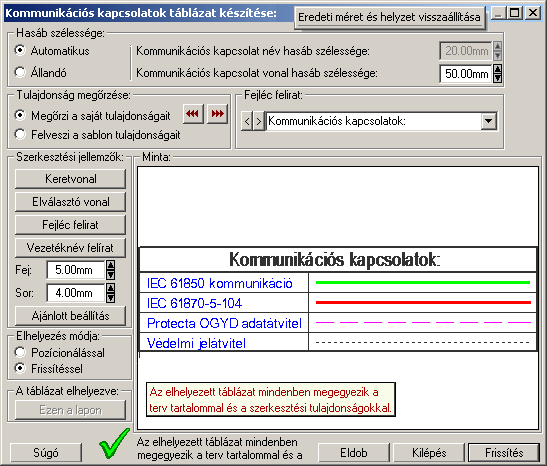Click the Vezetéknév felirat button
Viewport: 547px width, 466px height.
tap(70, 248)
